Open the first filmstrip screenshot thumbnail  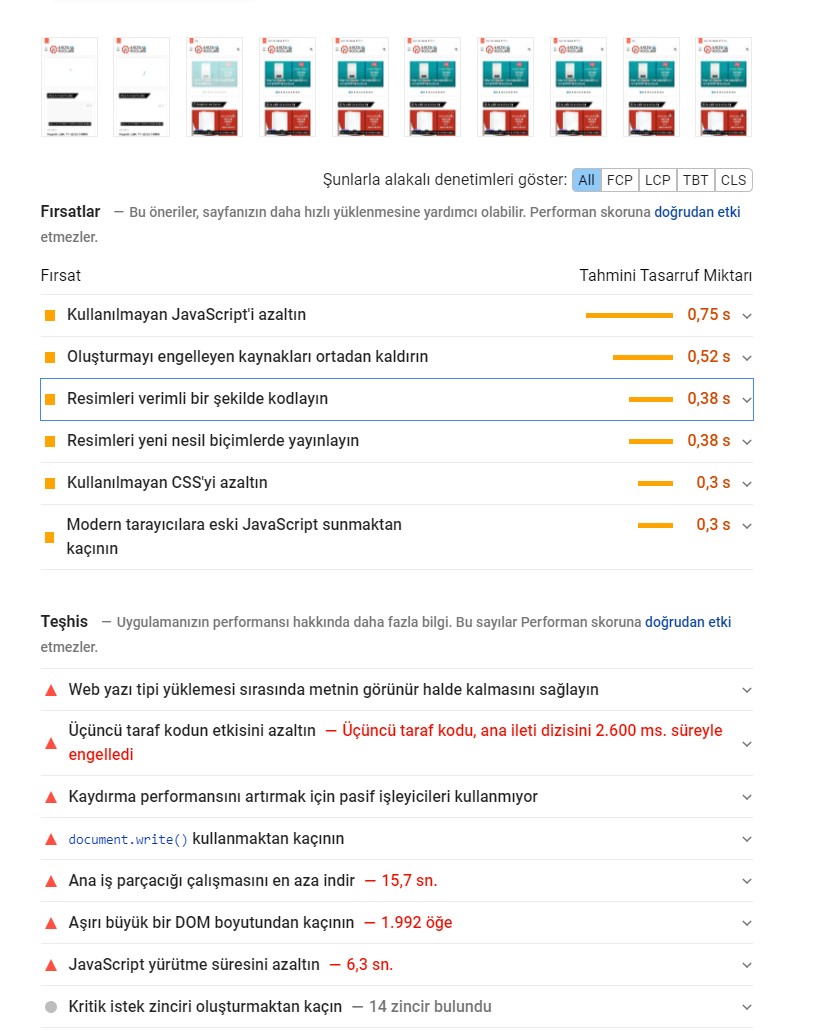(69, 87)
